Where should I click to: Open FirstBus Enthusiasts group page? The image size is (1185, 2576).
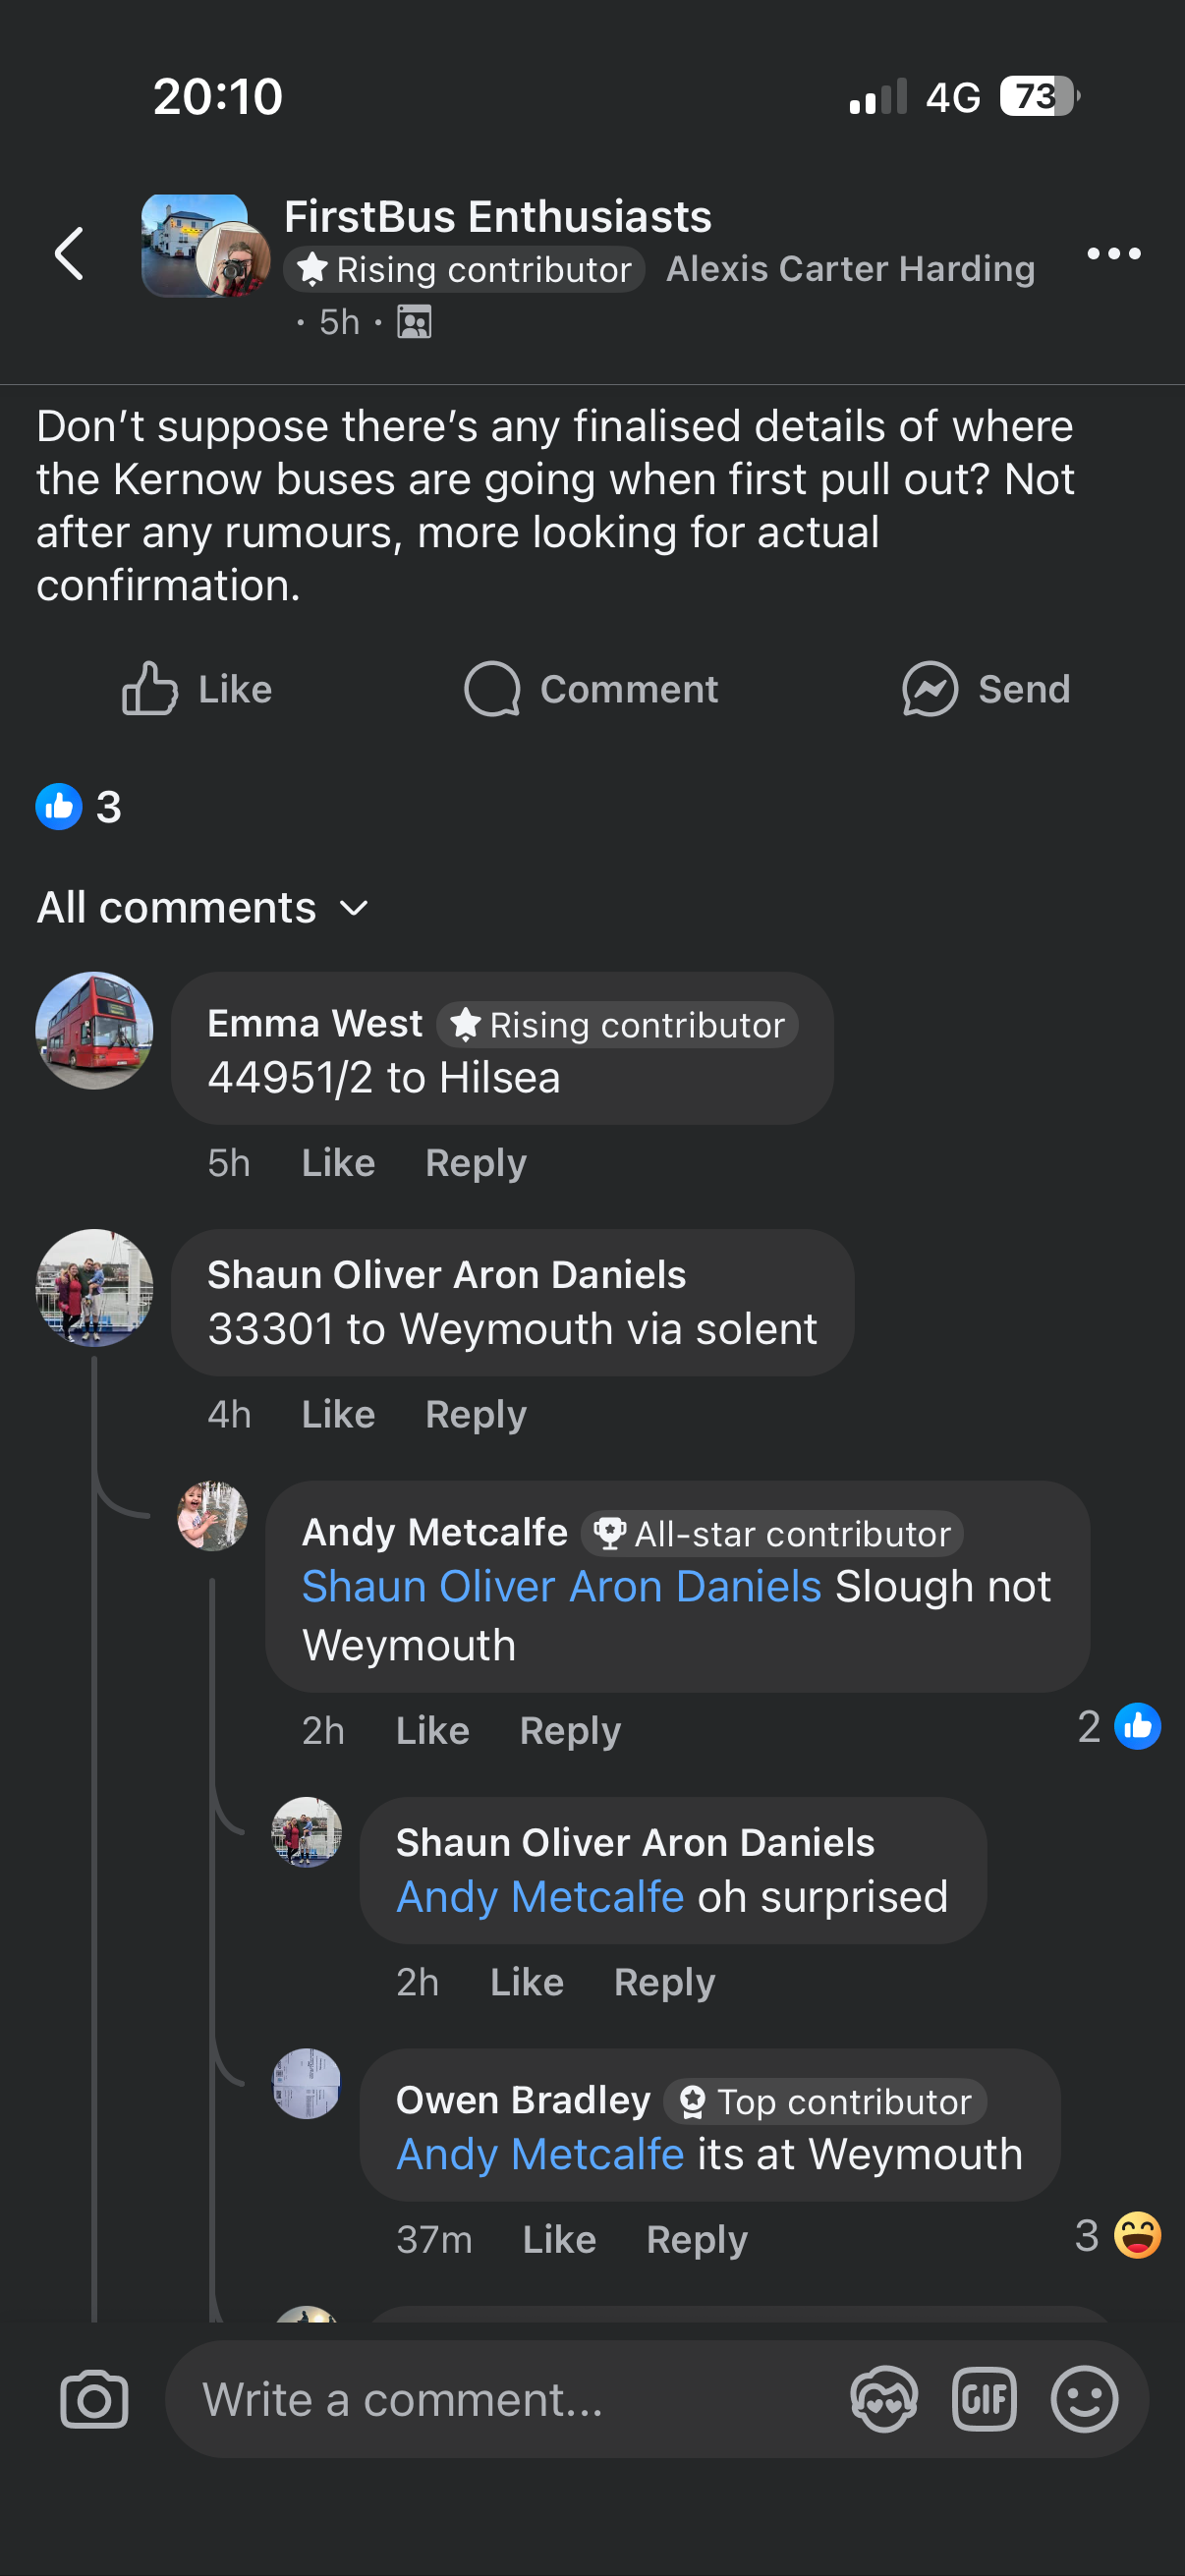point(498,217)
